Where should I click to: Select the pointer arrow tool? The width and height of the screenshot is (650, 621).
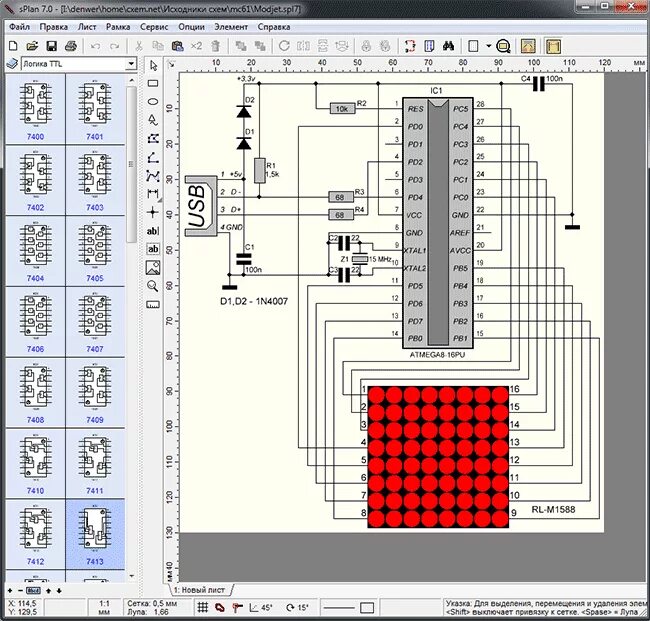coord(153,65)
